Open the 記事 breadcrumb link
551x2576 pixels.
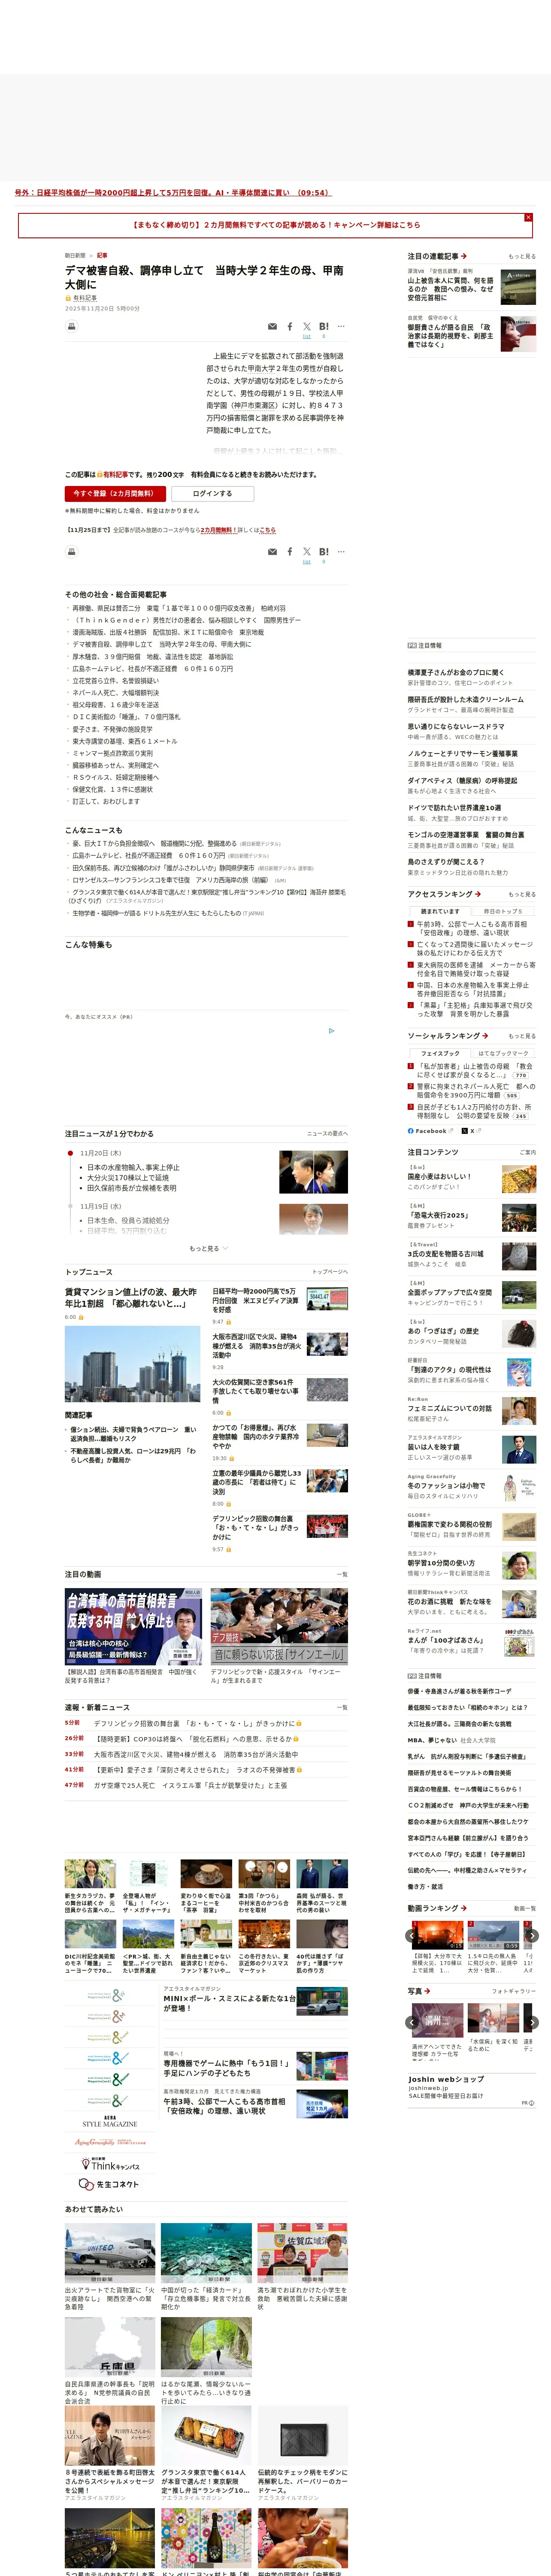click(102, 255)
